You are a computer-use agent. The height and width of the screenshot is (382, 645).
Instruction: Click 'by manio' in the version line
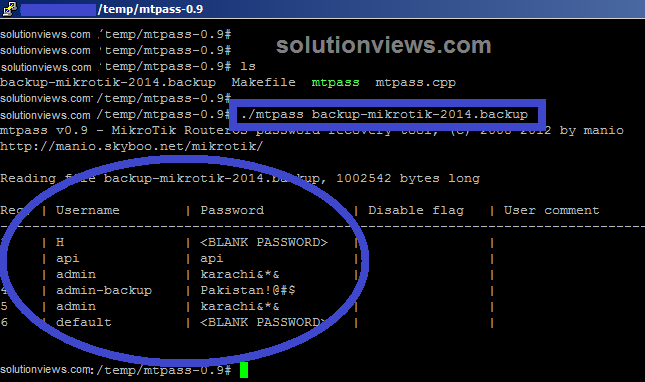click(592, 130)
